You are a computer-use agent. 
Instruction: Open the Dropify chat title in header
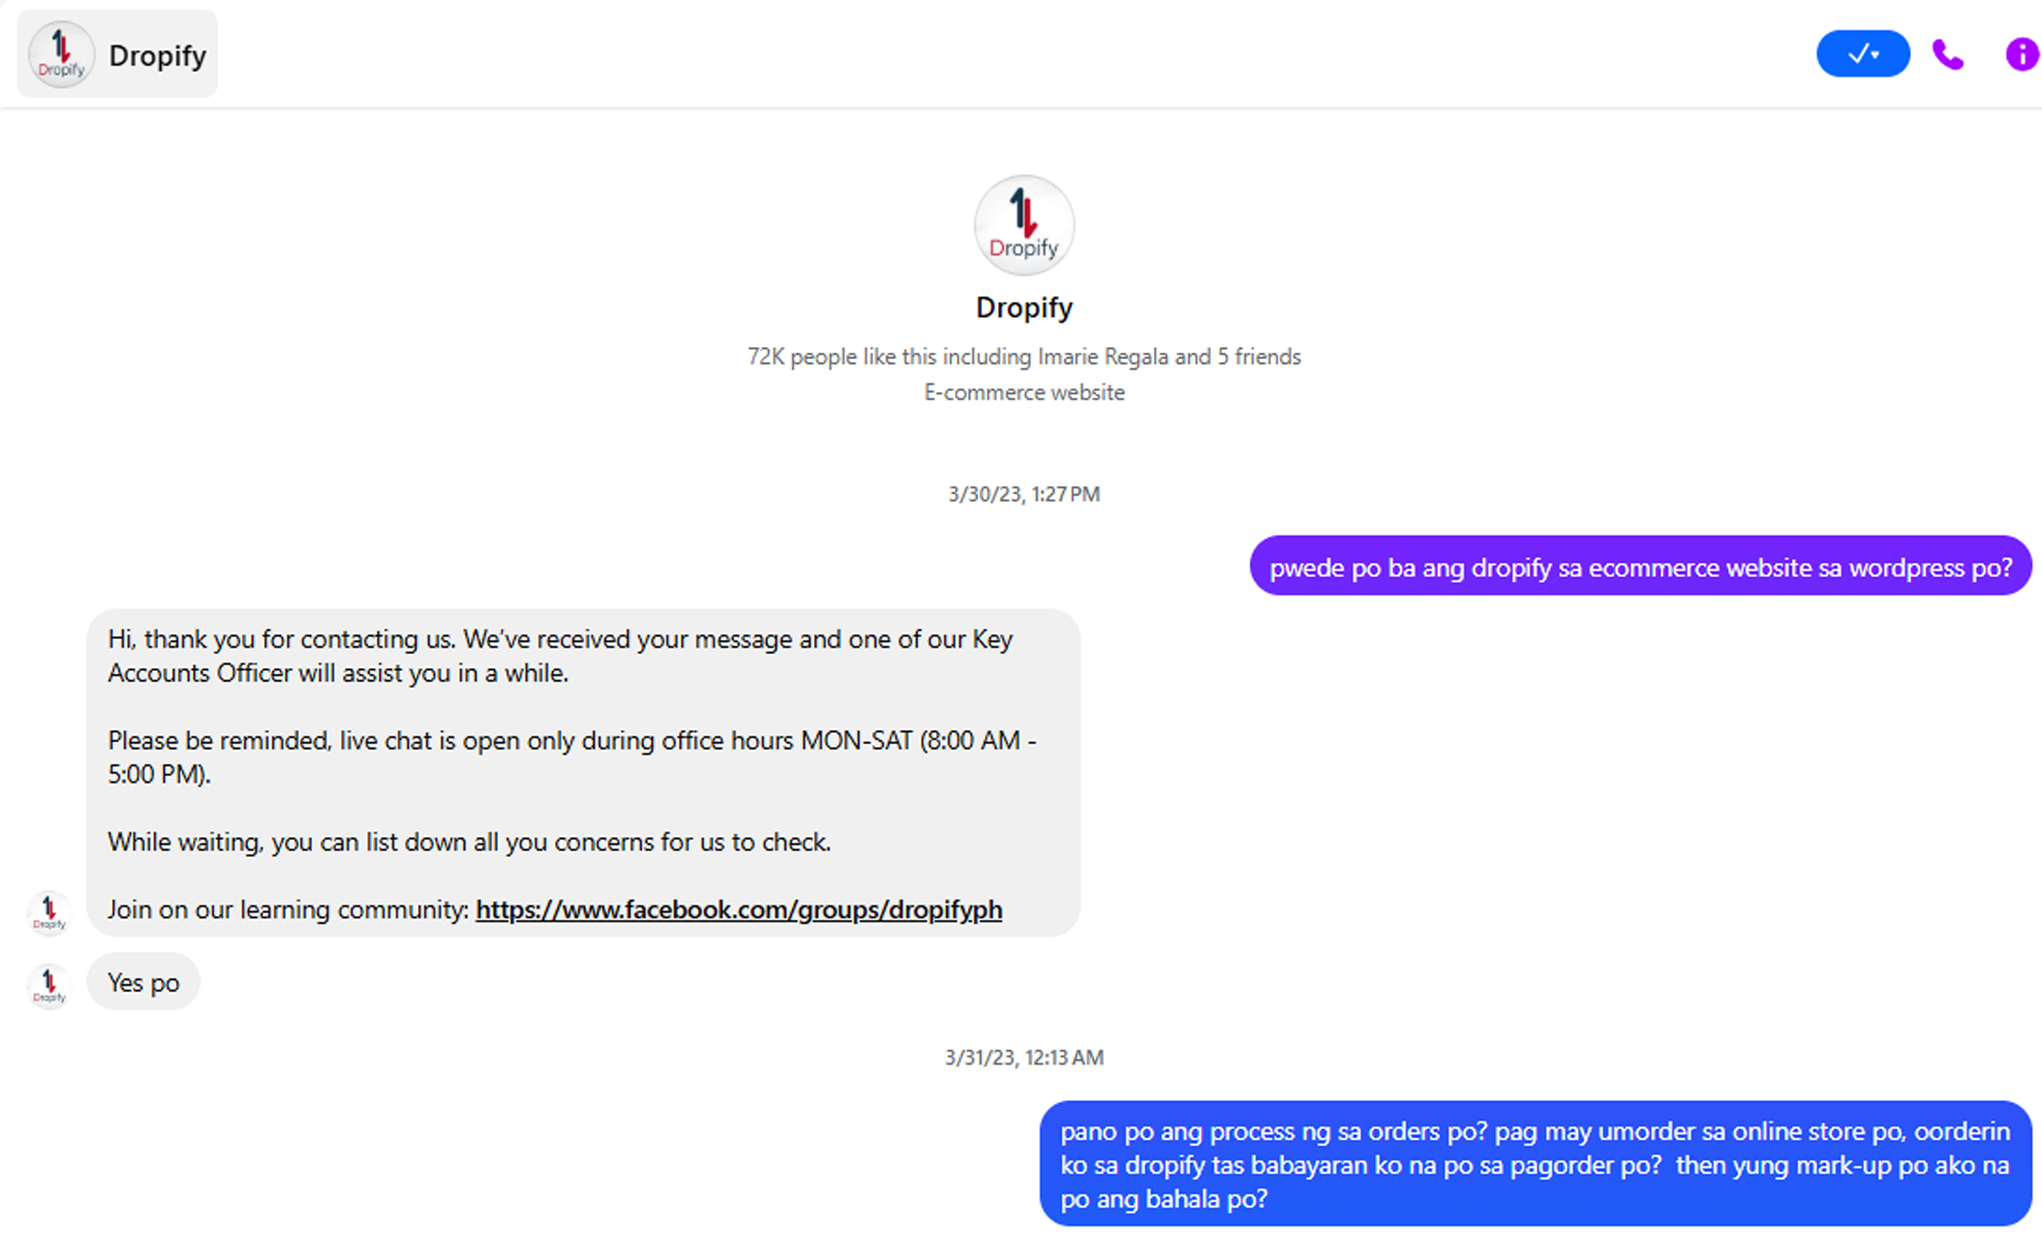click(157, 56)
